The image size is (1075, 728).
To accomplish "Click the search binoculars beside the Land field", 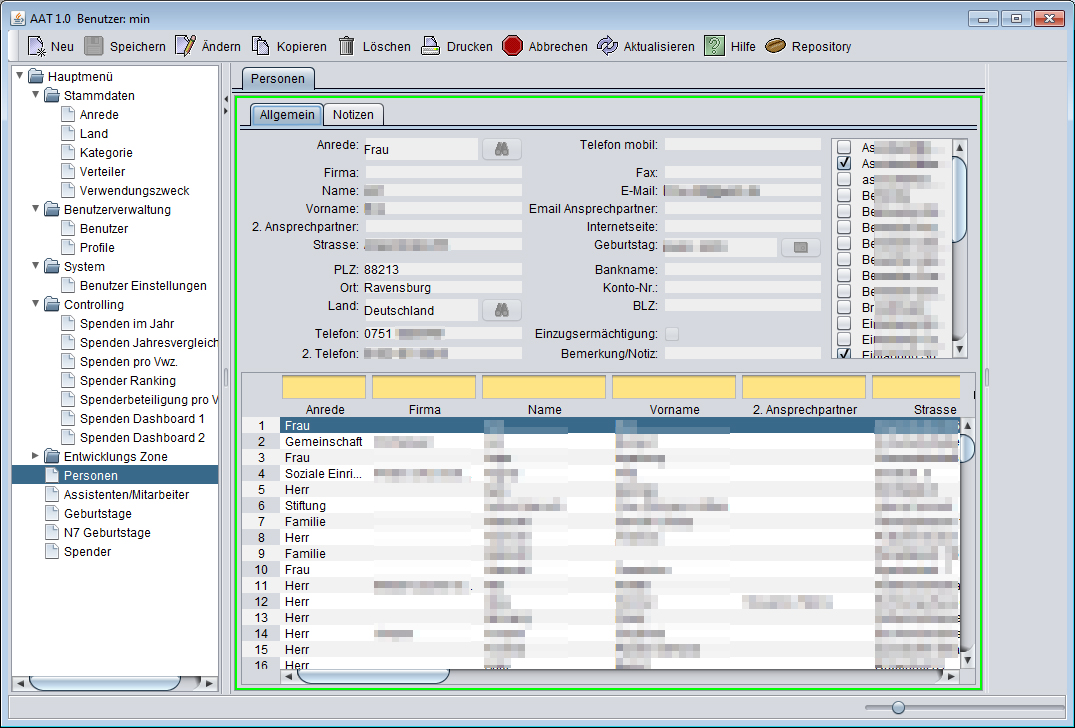I will [x=501, y=309].
